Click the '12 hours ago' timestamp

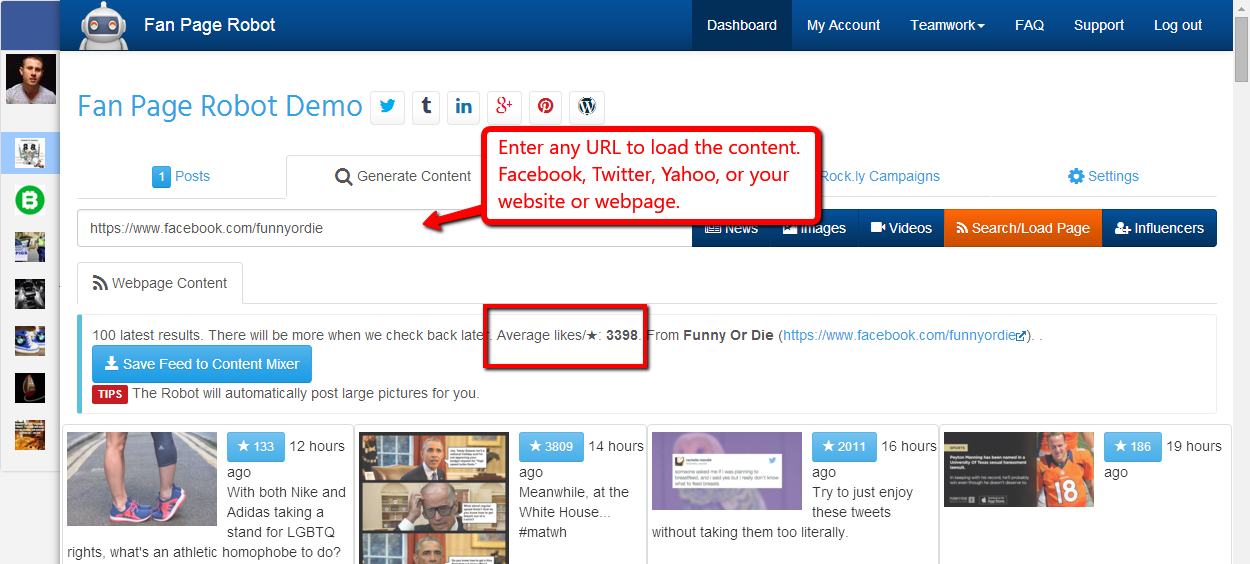pyautogui.click(x=286, y=459)
